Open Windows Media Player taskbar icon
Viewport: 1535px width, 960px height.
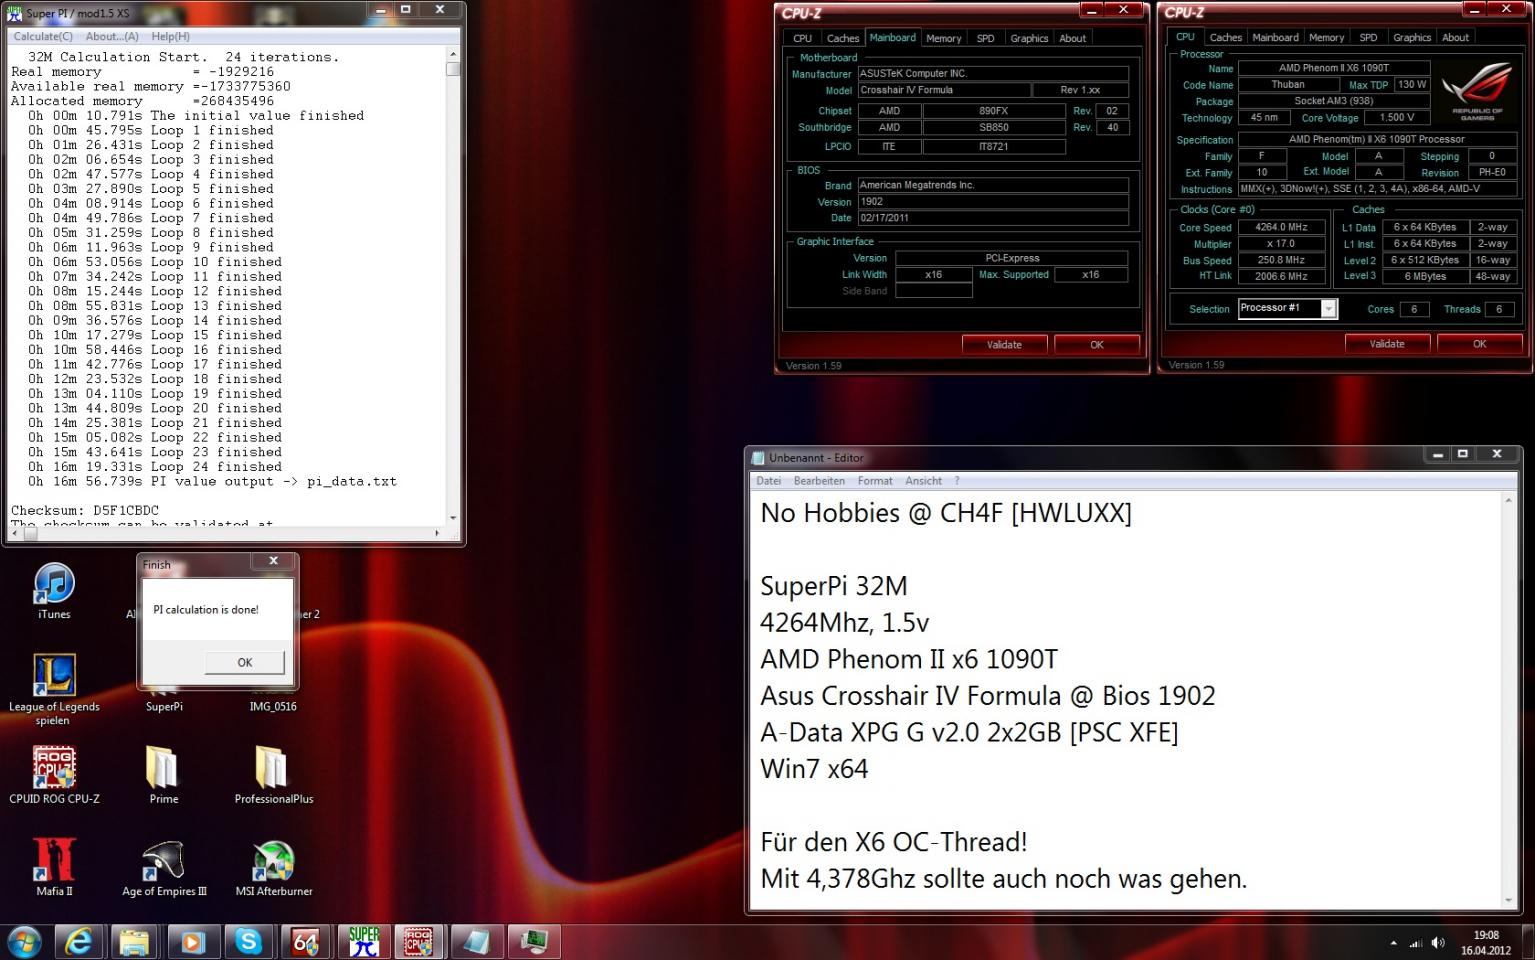pyautogui.click(x=191, y=941)
